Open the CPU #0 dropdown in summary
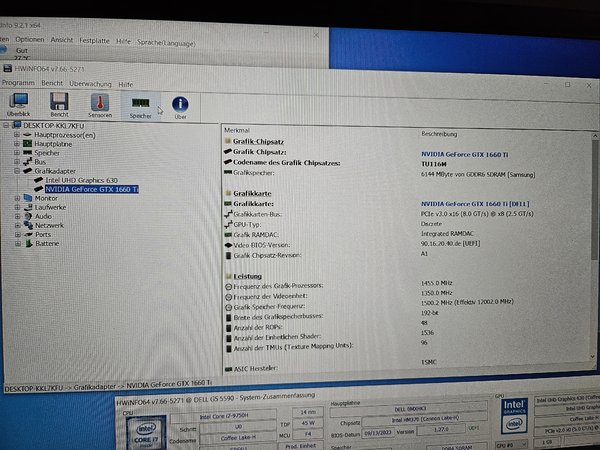 click(x=512, y=444)
